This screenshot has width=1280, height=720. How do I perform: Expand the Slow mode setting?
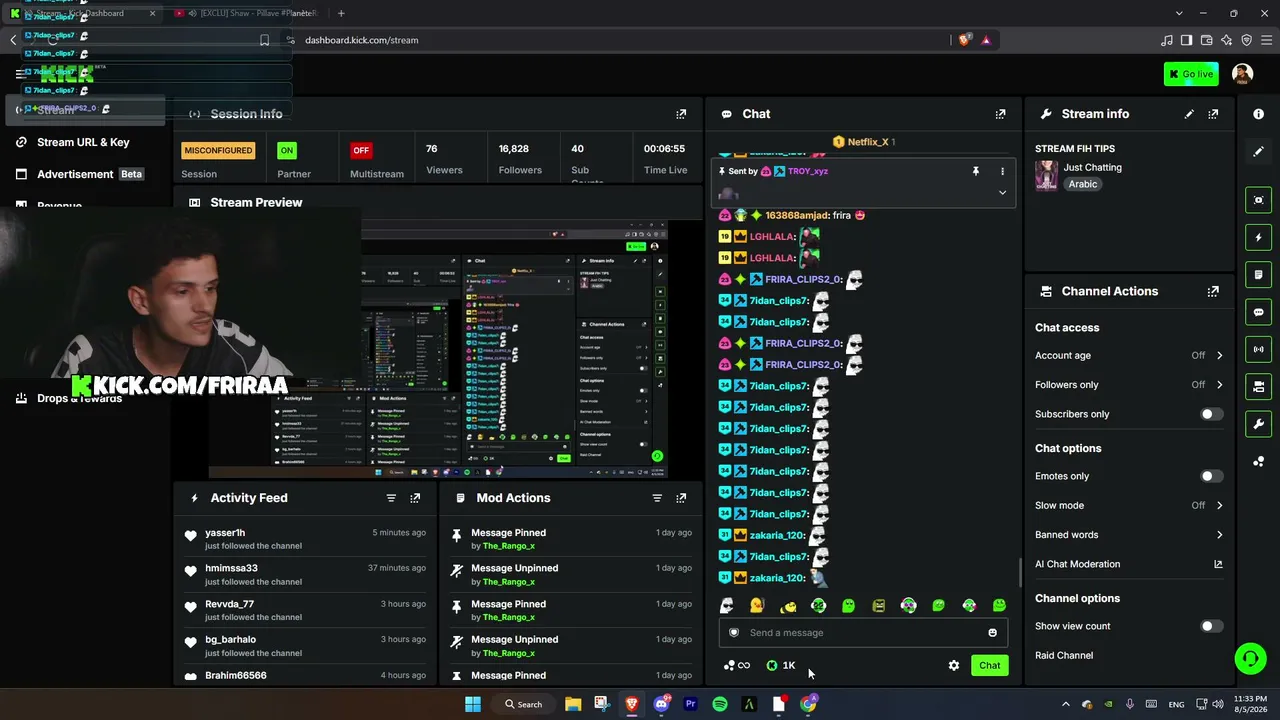[x=1219, y=506]
